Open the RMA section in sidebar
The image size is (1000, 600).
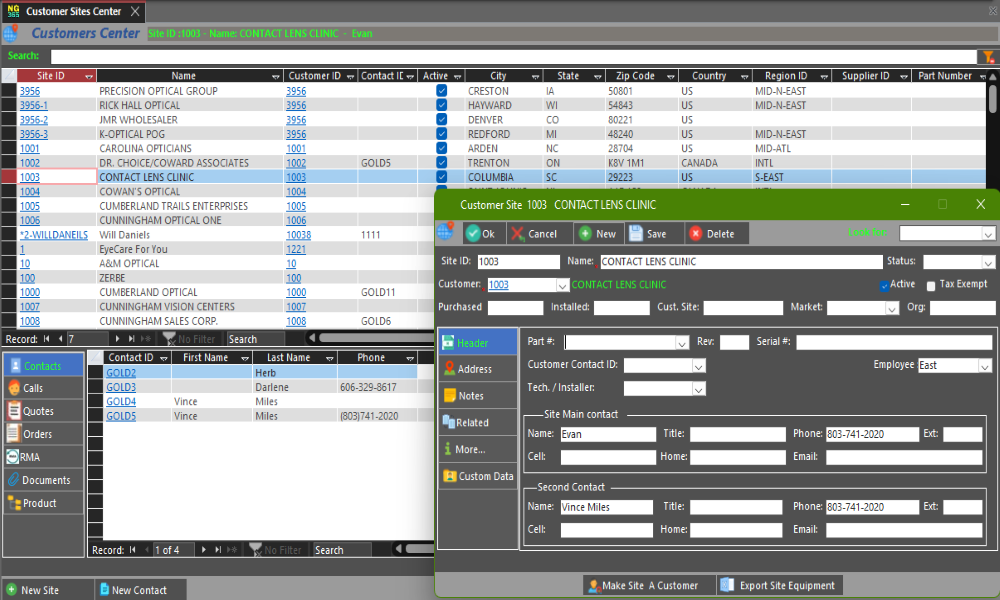coord(30,457)
